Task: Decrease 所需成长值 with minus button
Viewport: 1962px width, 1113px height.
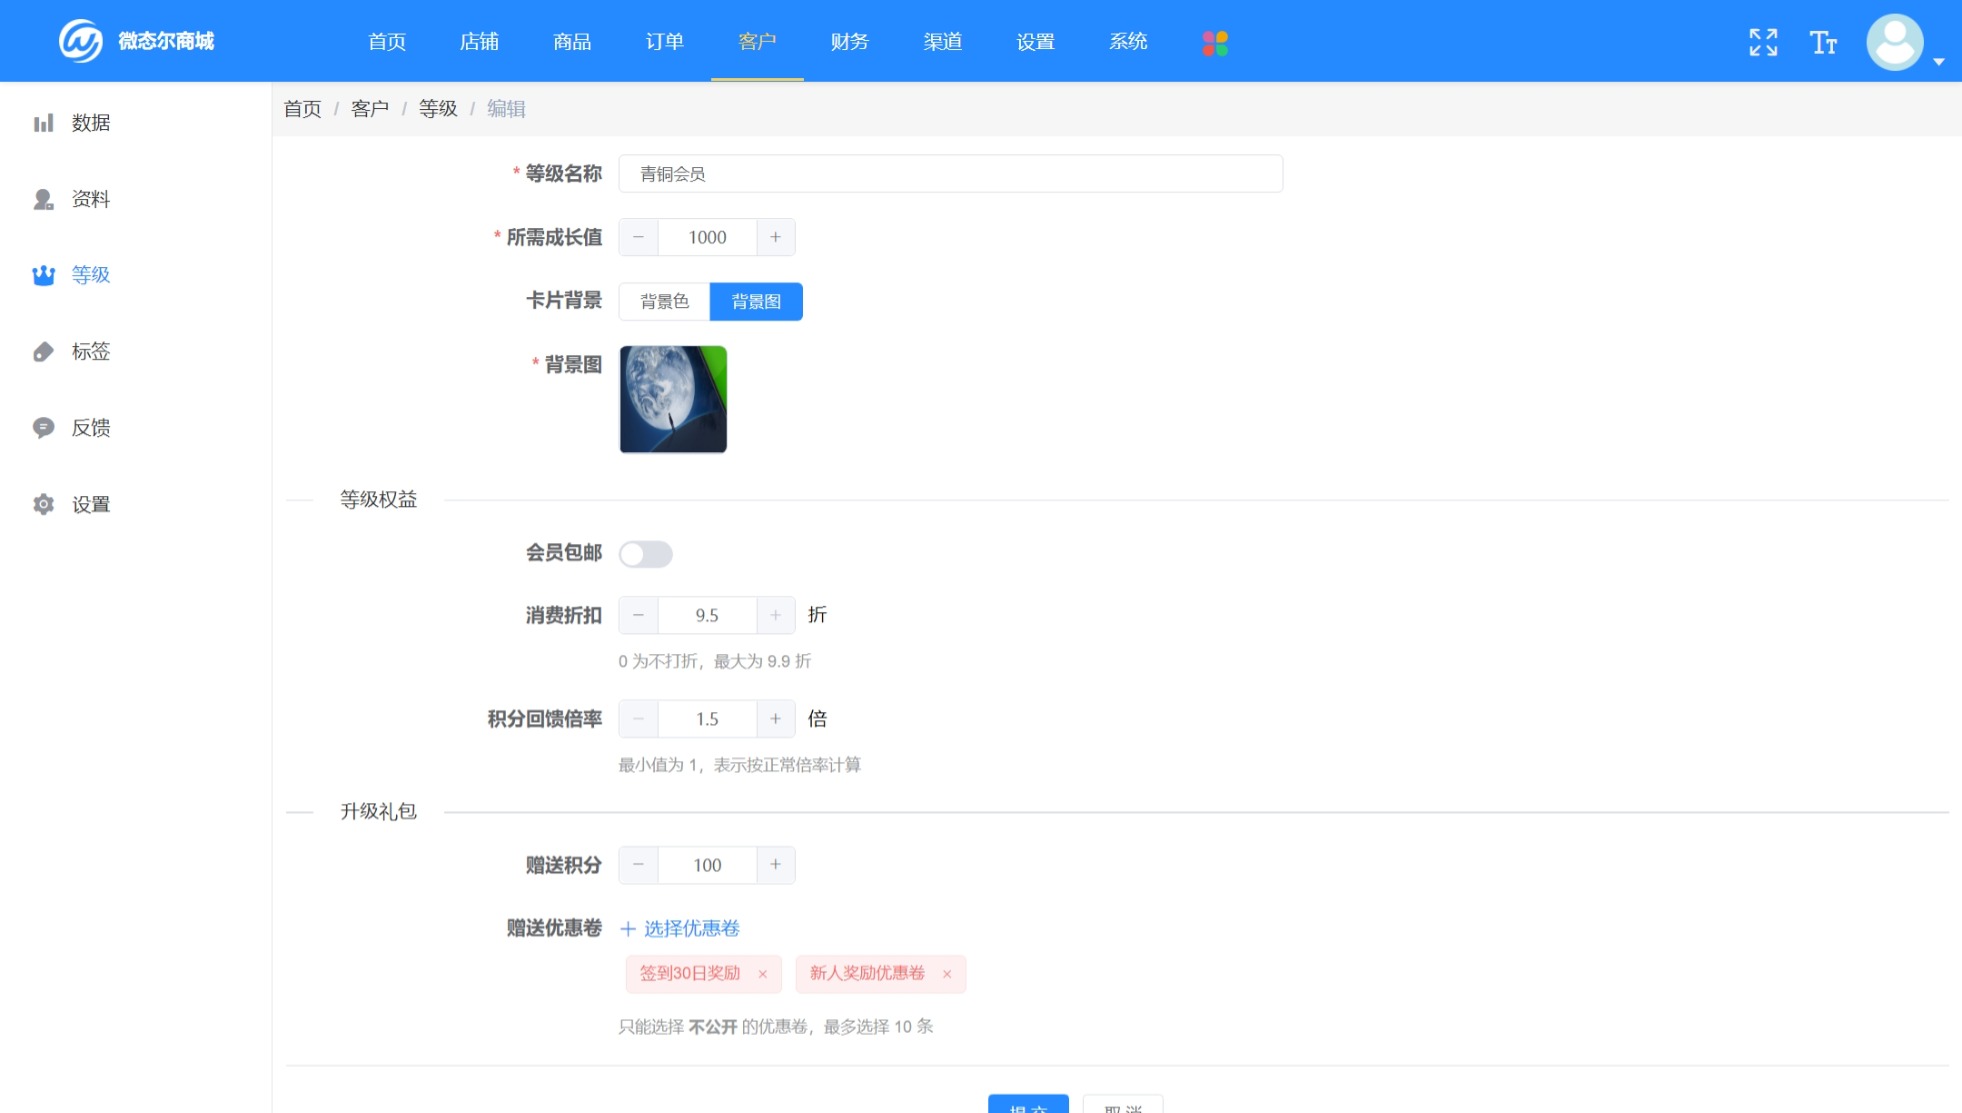Action: pyautogui.click(x=638, y=237)
